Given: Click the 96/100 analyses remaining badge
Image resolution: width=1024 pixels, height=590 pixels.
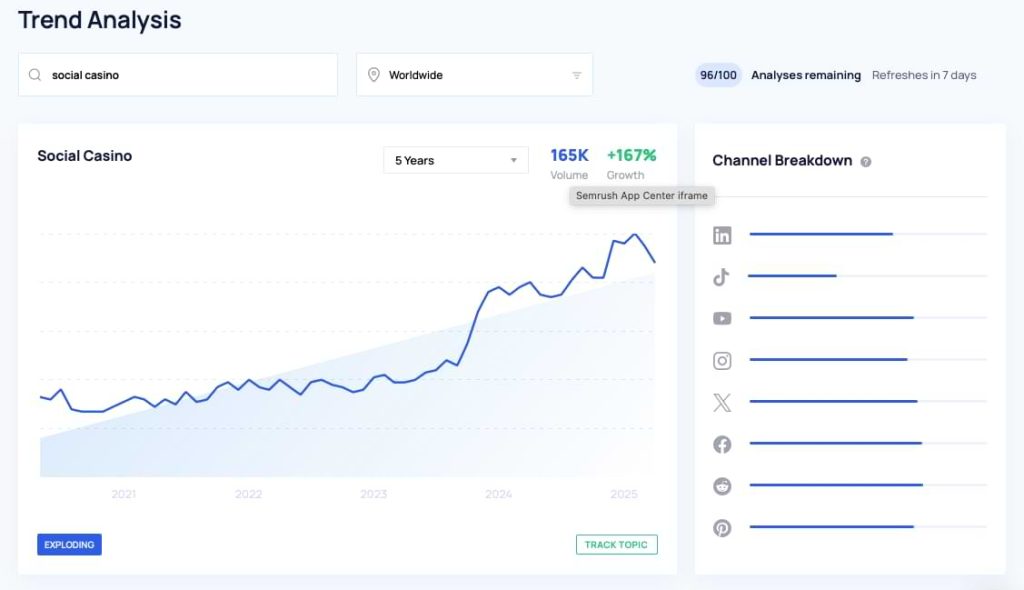Looking at the screenshot, I should coord(718,75).
